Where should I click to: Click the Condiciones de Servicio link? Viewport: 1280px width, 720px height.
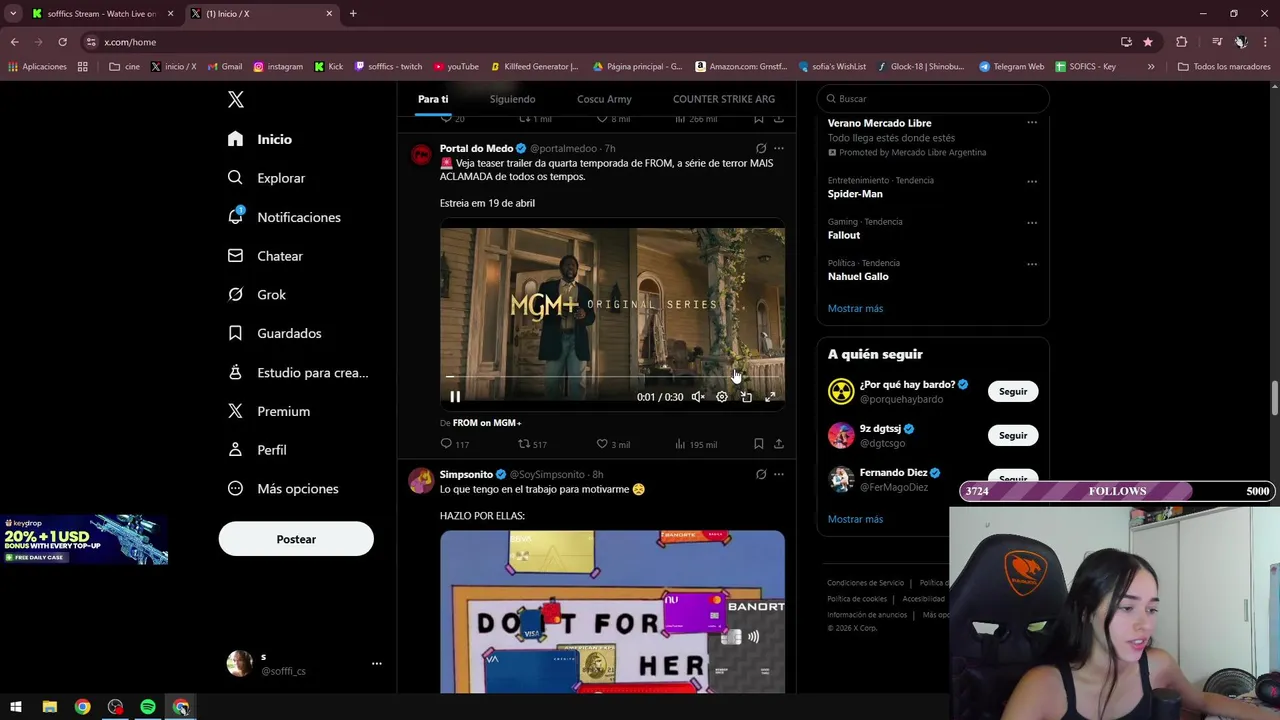point(865,583)
